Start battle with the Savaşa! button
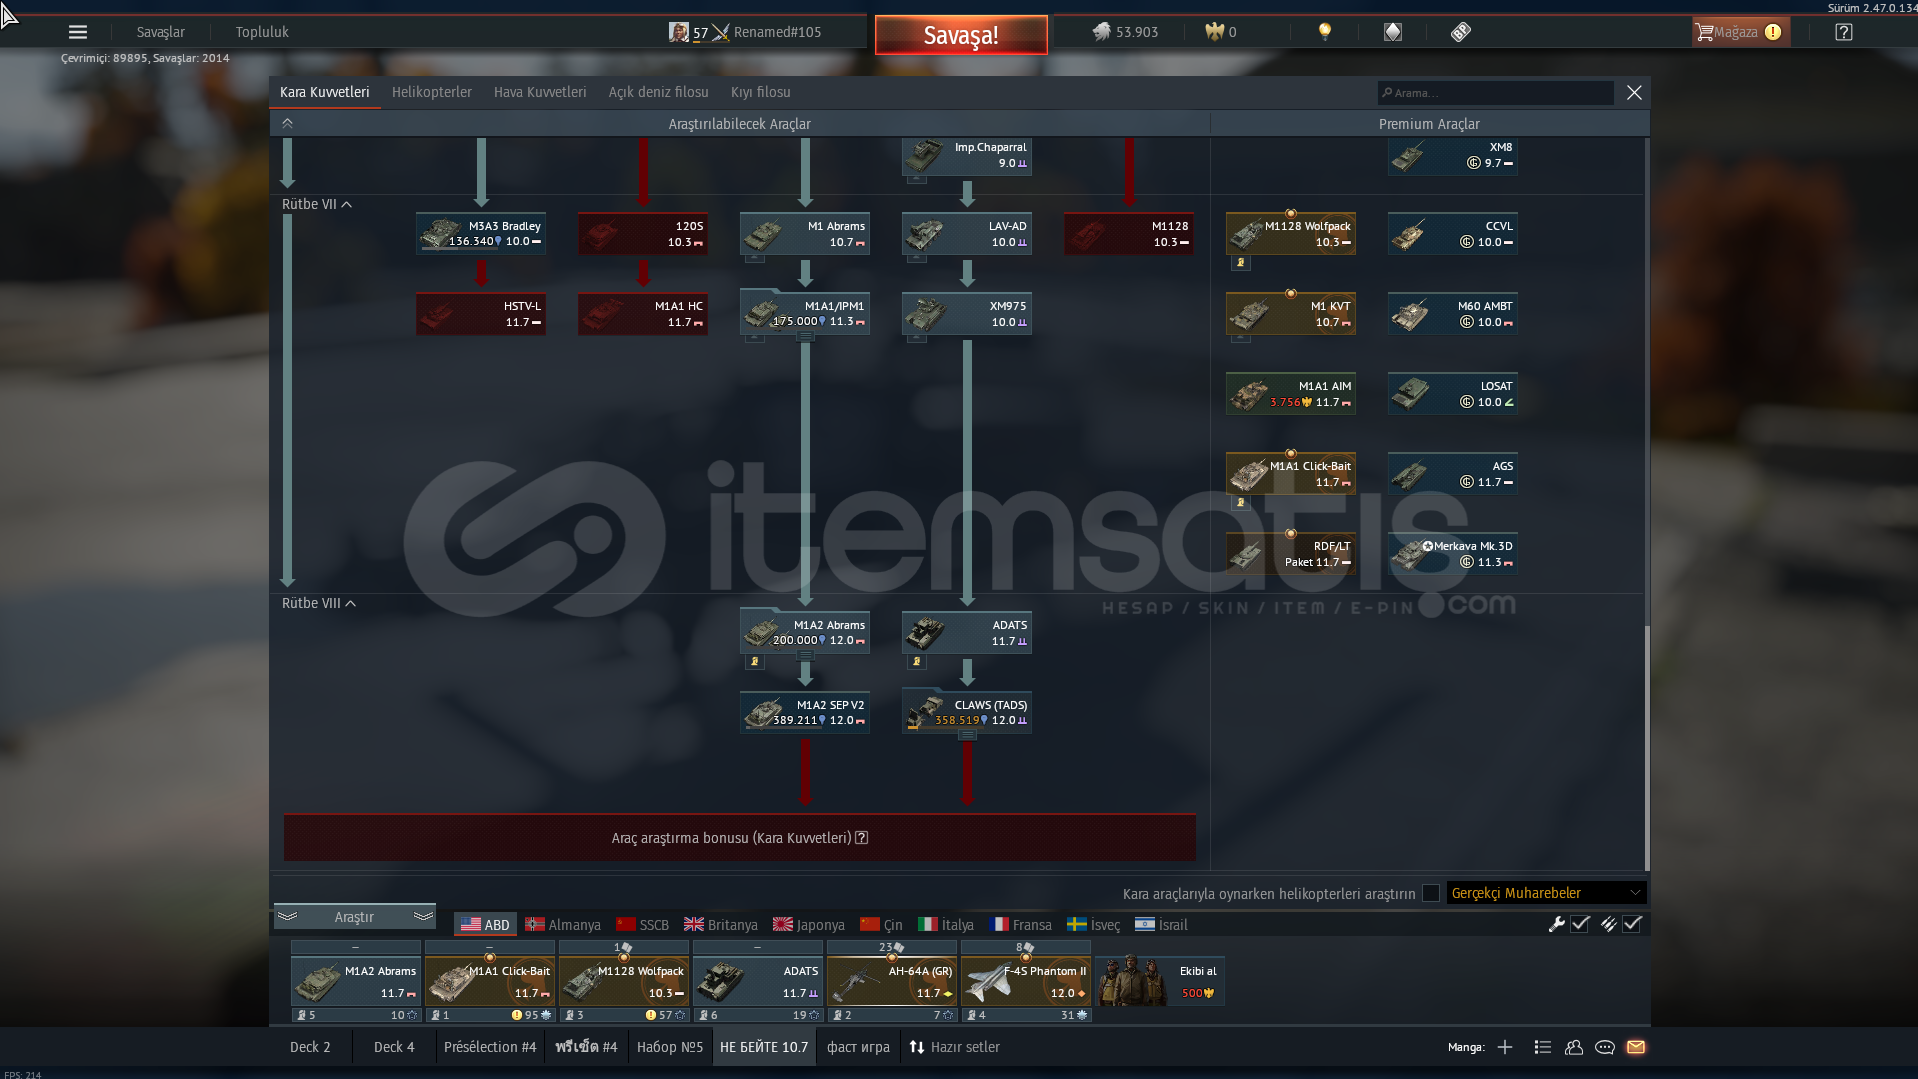The image size is (1918, 1079). 961,35
